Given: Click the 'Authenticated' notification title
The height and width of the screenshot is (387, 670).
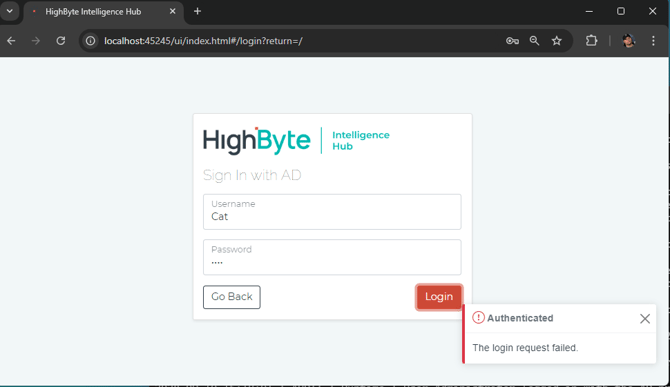Looking at the screenshot, I should pyautogui.click(x=520, y=318).
